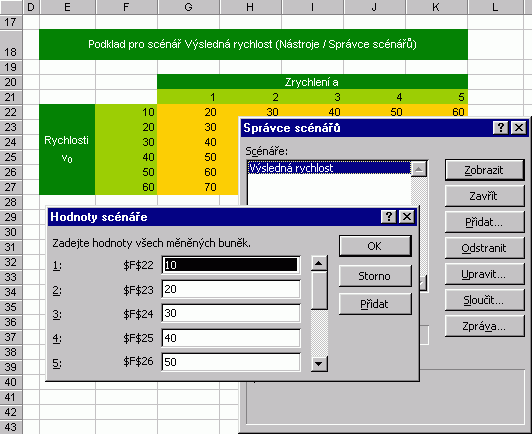532x434 pixels.
Task: Open the Zpráva... report button
Action: (484, 326)
